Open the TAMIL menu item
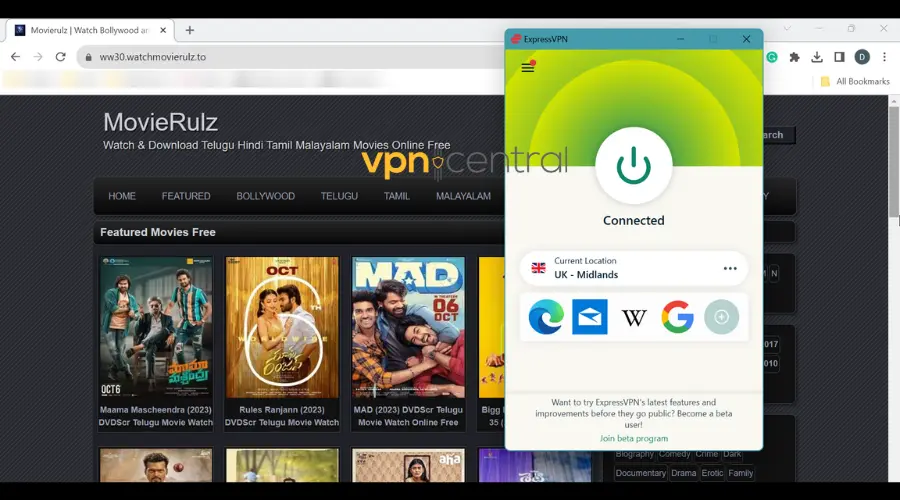Screen dimensions: 900x500 click(x=397, y=196)
